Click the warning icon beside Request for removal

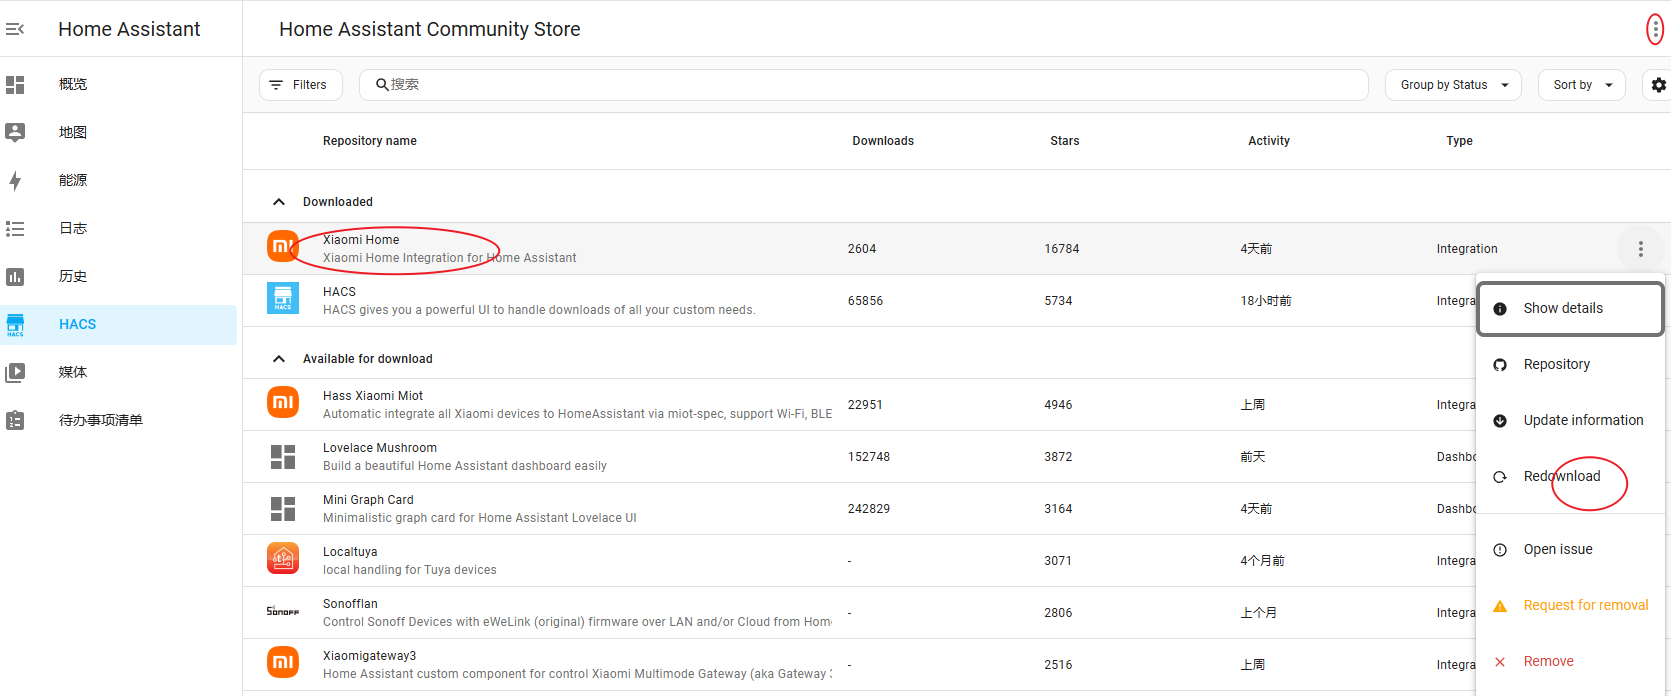point(1500,606)
